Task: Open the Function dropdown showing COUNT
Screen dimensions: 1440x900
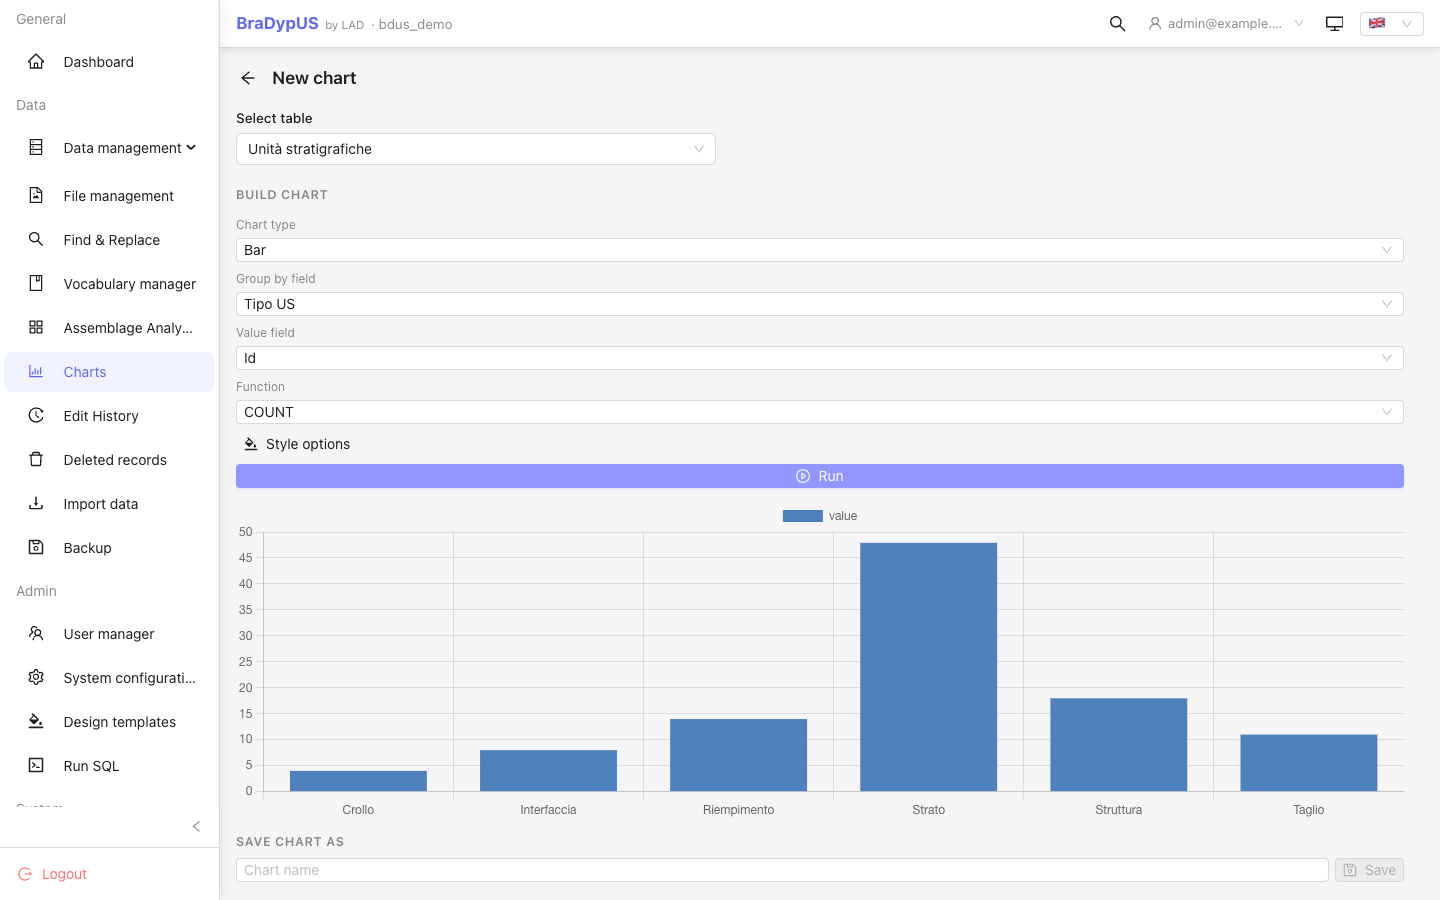Action: coord(820,412)
